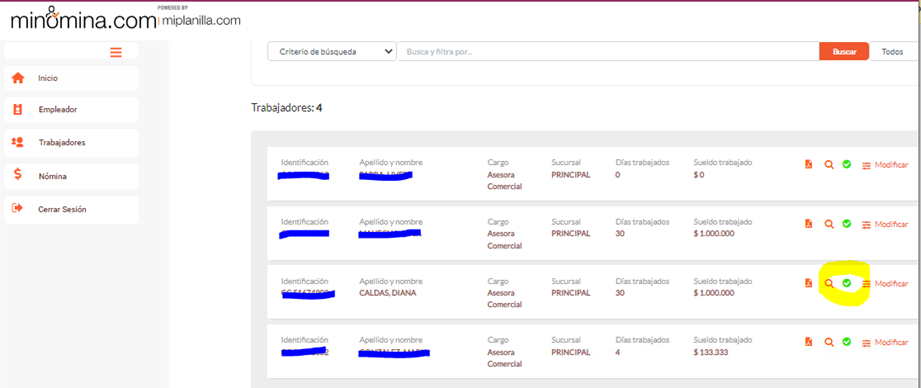
Task: Open Modificar for the worker with 0 days
Action: (x=885, y=166)
